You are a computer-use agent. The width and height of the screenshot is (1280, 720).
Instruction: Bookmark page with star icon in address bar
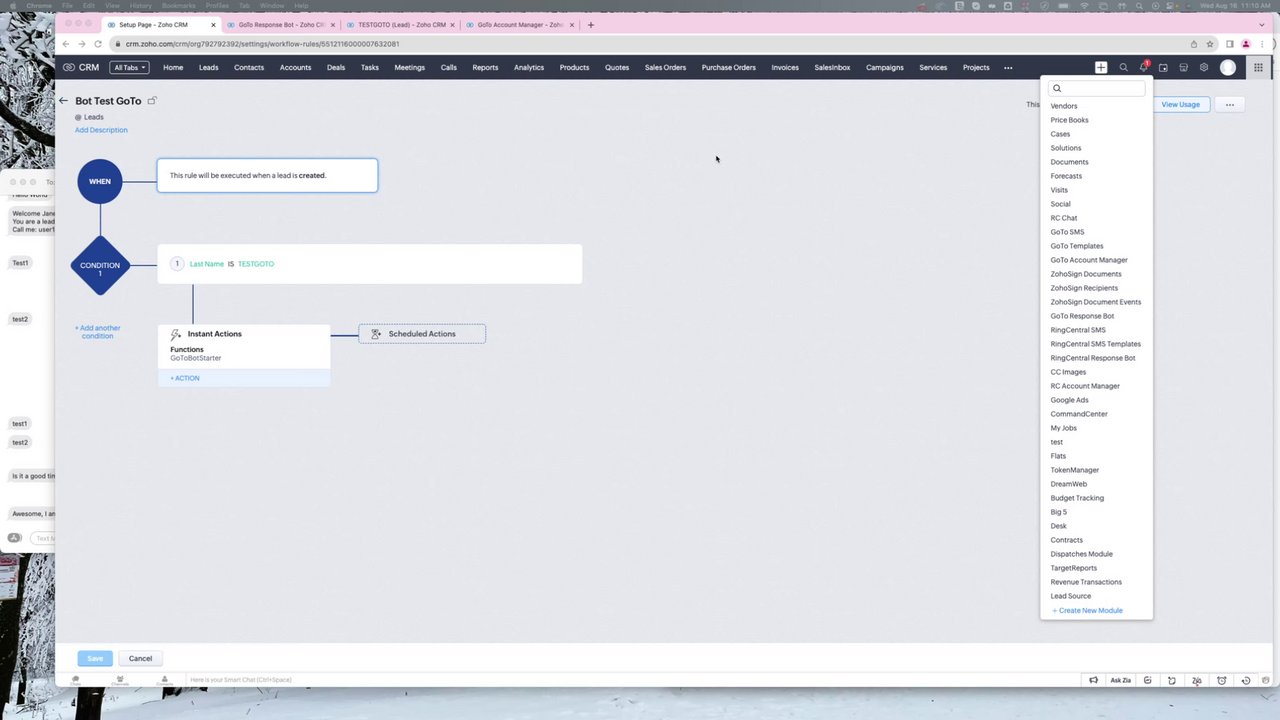pyautogui.click(x=1210, y=44)
